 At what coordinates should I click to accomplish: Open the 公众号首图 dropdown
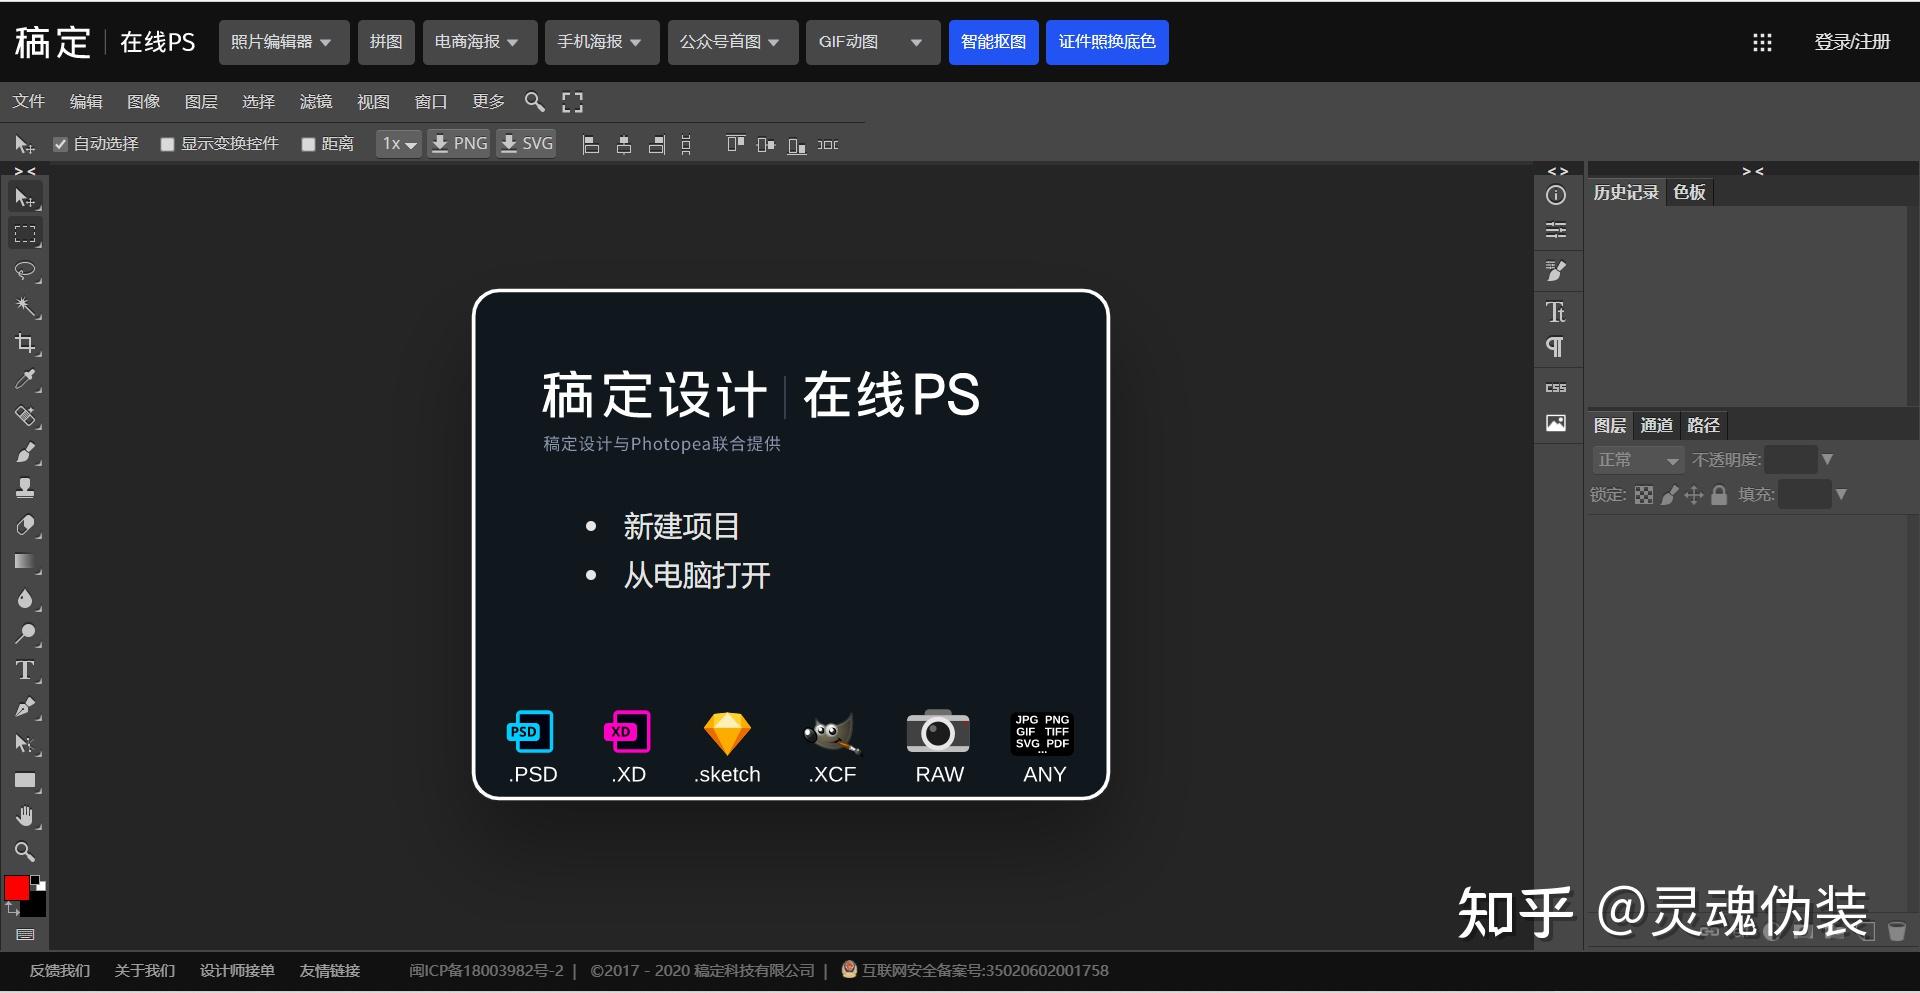[x=733, y=42]
